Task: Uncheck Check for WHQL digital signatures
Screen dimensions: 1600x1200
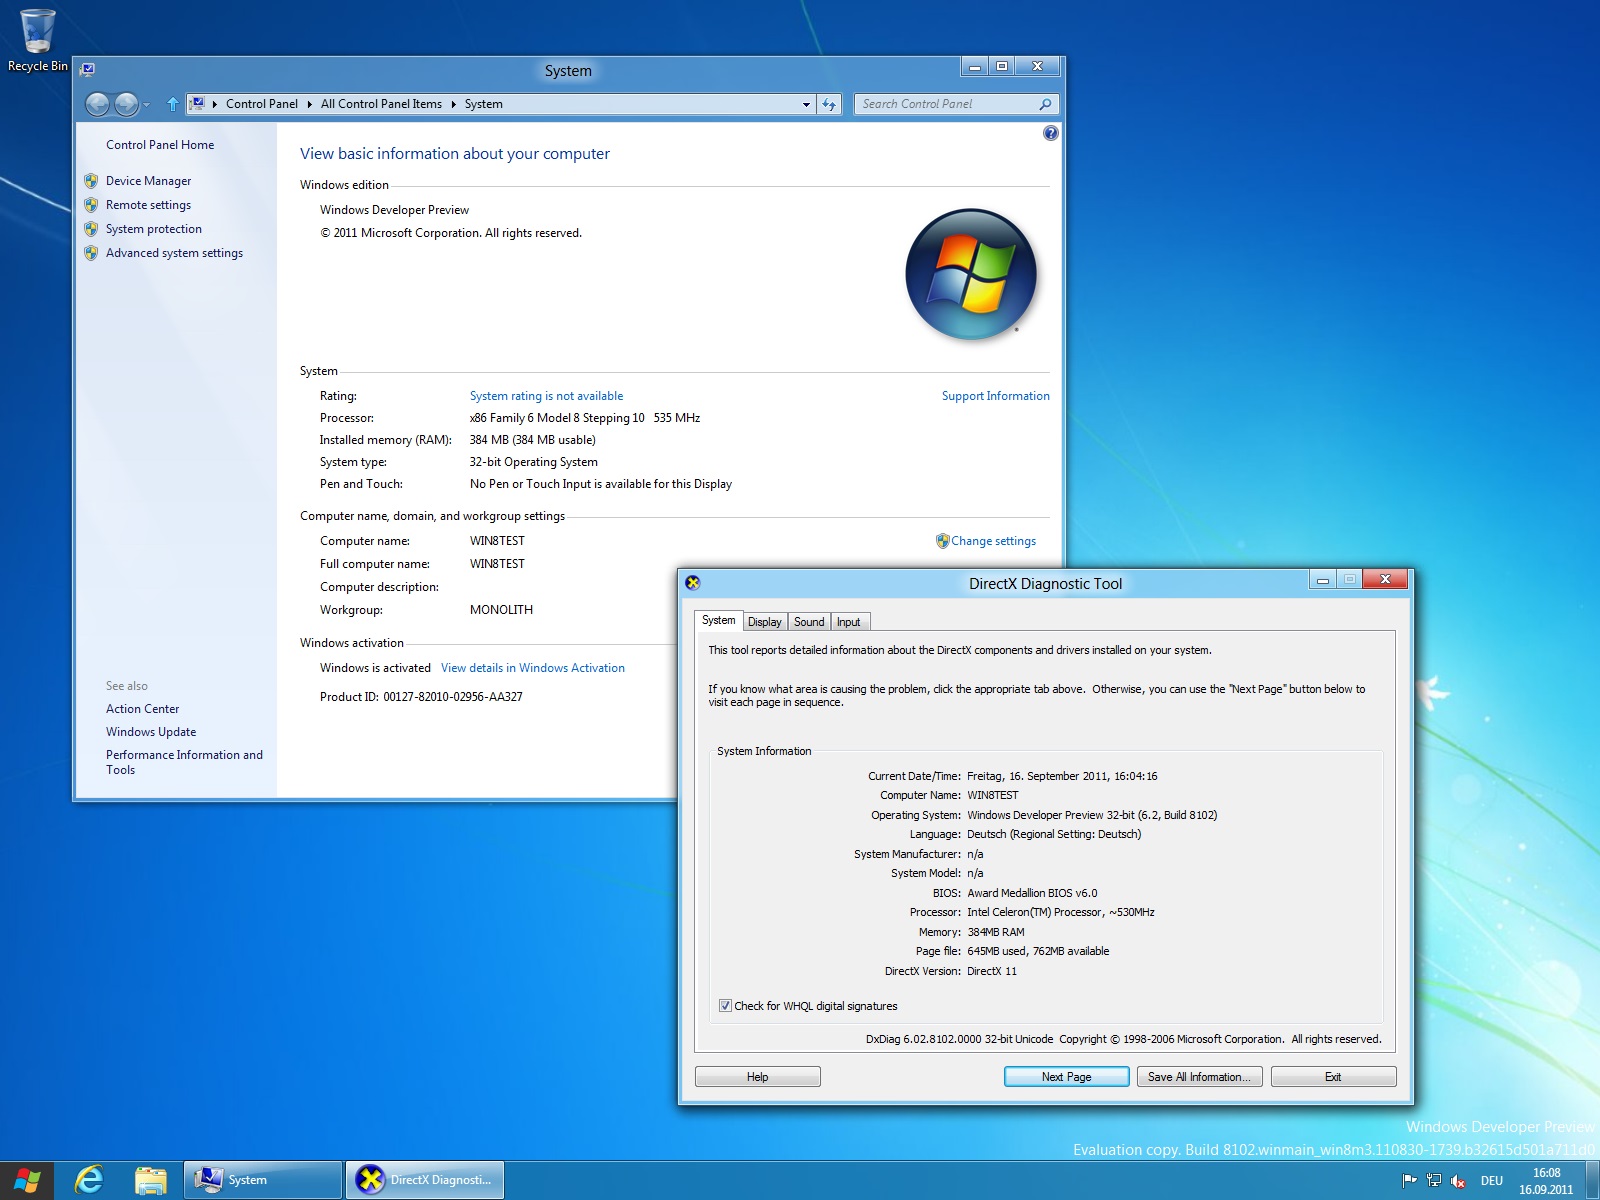Action: point(725,1006)
